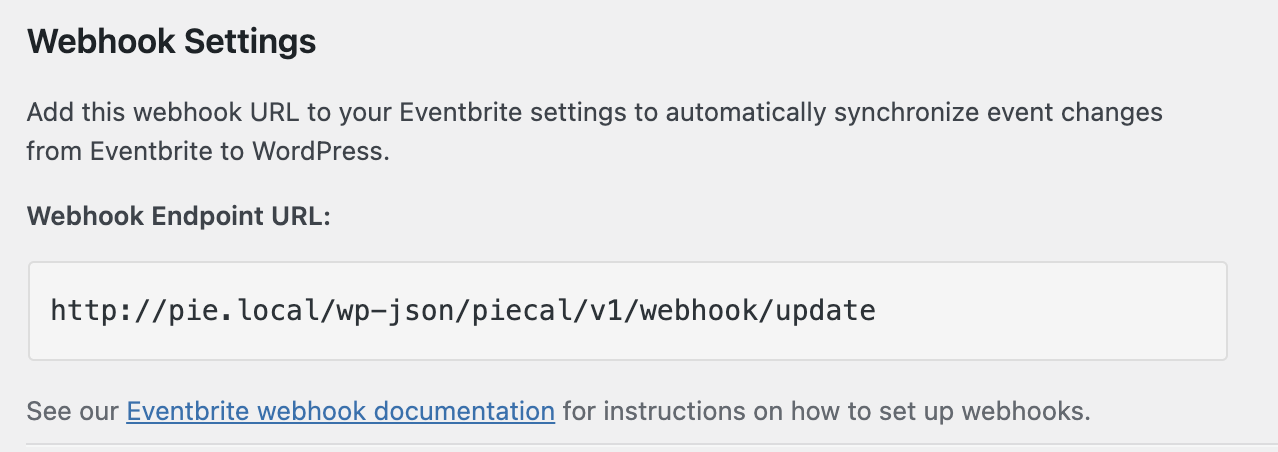1278x452 pixels.
Task: Click the 'from Eventbrite to WordPress' line
Action: pos(206,152)
